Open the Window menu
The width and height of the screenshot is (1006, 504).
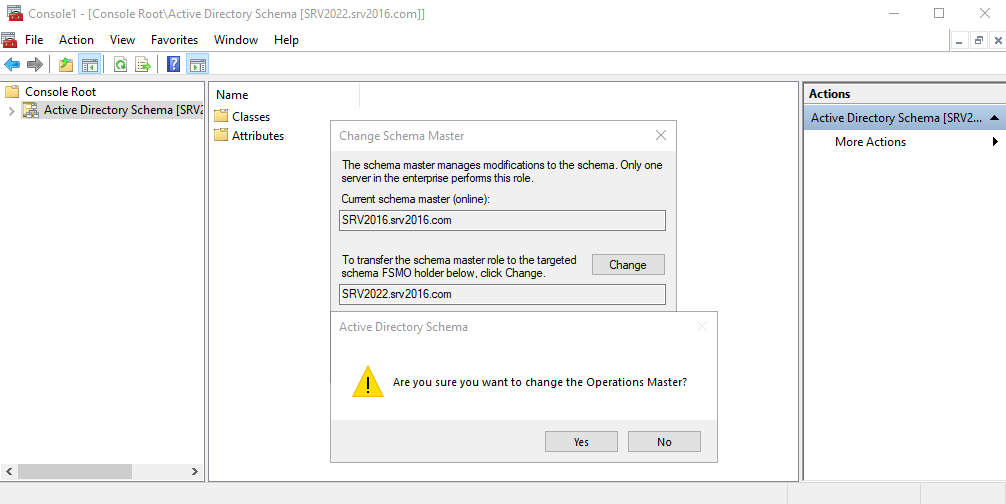tap(235, 40)
